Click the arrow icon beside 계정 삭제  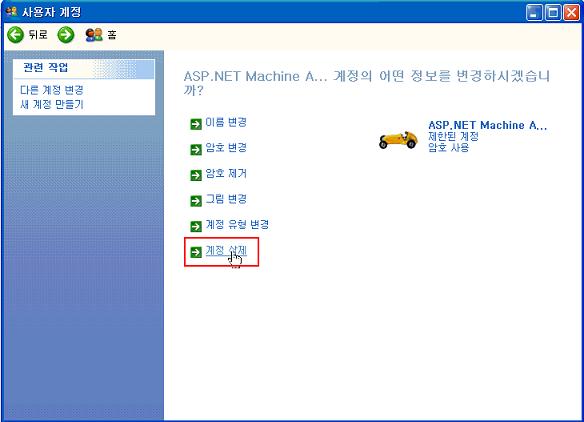tap(196, 252)
